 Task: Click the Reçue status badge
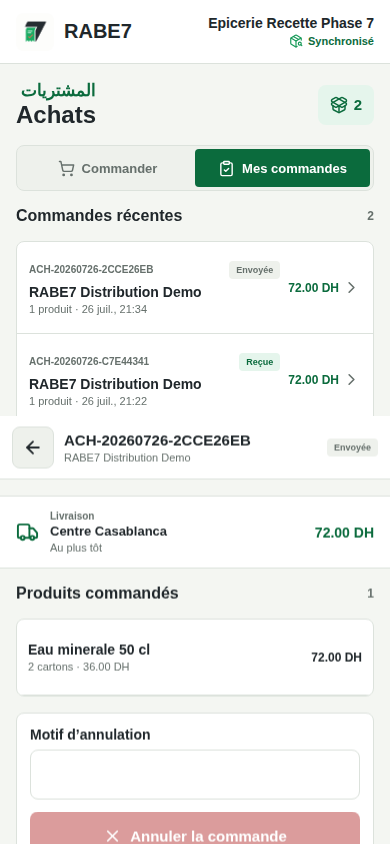[259, 362]
